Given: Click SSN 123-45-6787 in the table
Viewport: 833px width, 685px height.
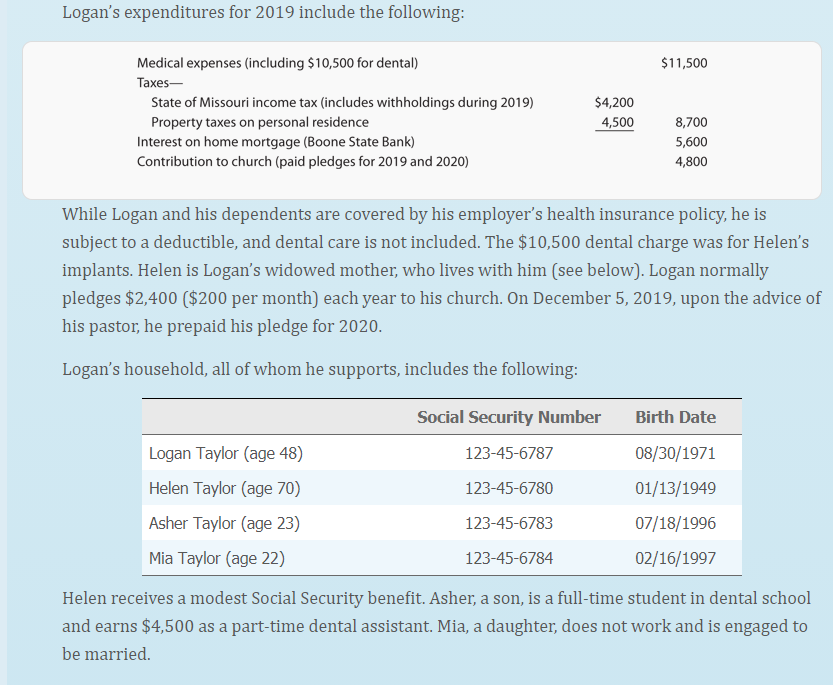Looking at the screenshot, I should [509, 453].
